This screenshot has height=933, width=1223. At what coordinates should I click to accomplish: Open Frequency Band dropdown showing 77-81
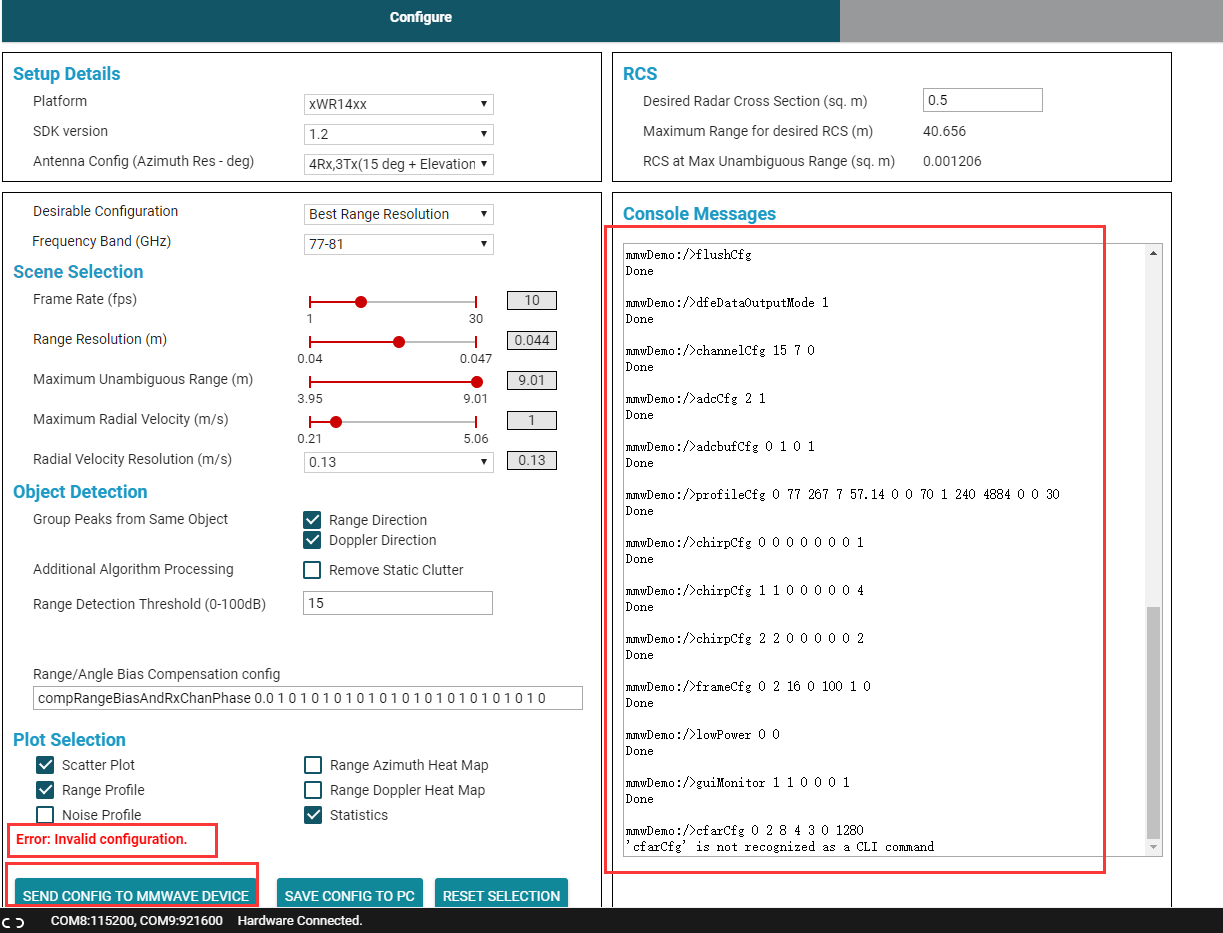click(398, 244)
